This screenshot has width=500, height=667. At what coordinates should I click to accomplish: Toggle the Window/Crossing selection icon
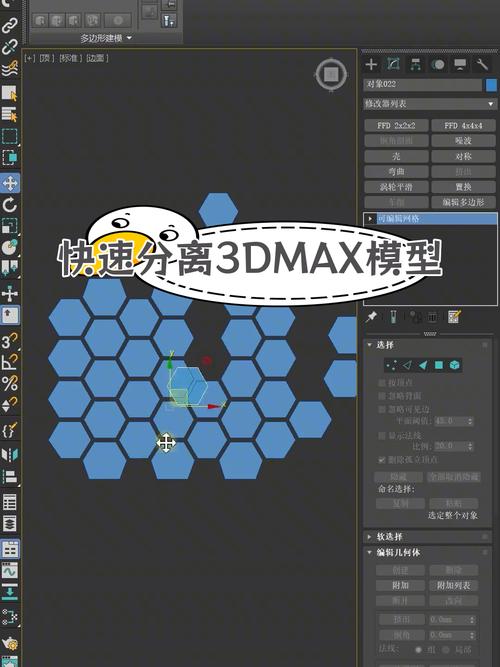point(9,158)
